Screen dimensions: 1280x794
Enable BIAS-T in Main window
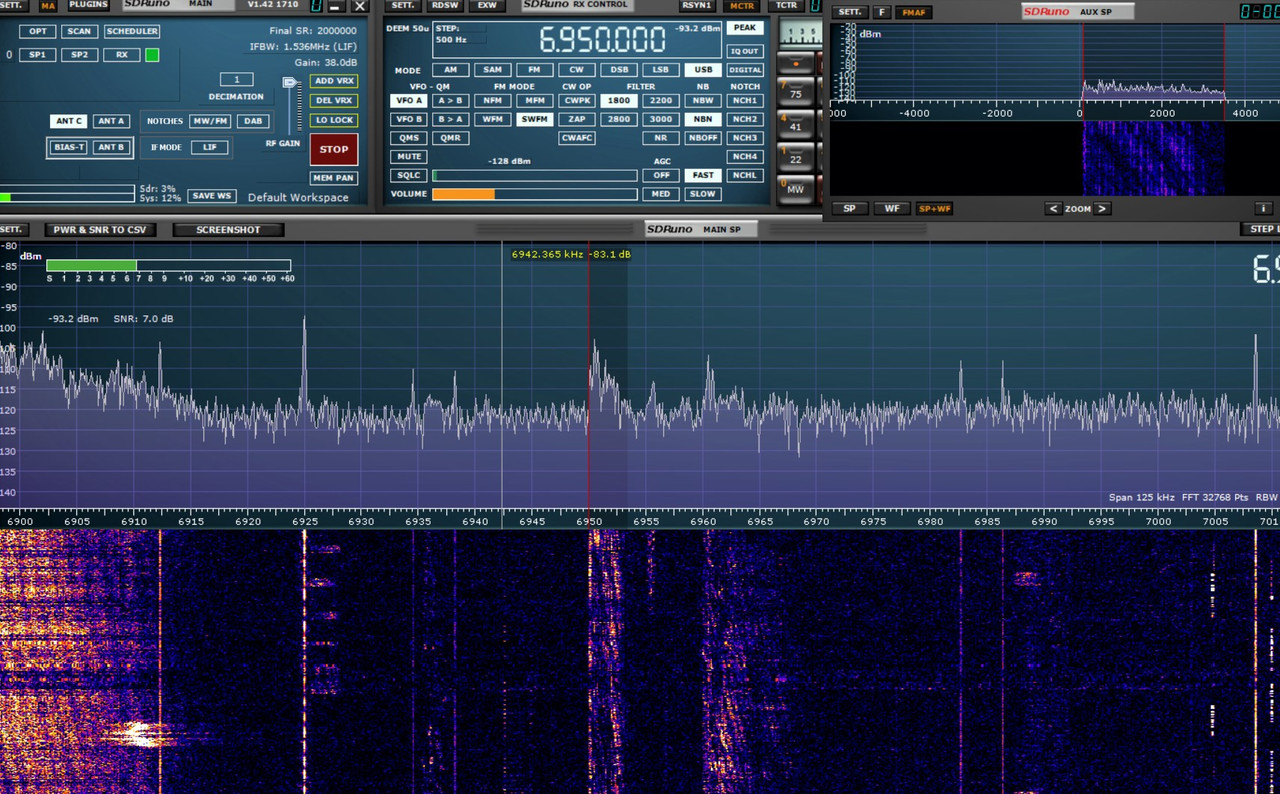point(70,147)
